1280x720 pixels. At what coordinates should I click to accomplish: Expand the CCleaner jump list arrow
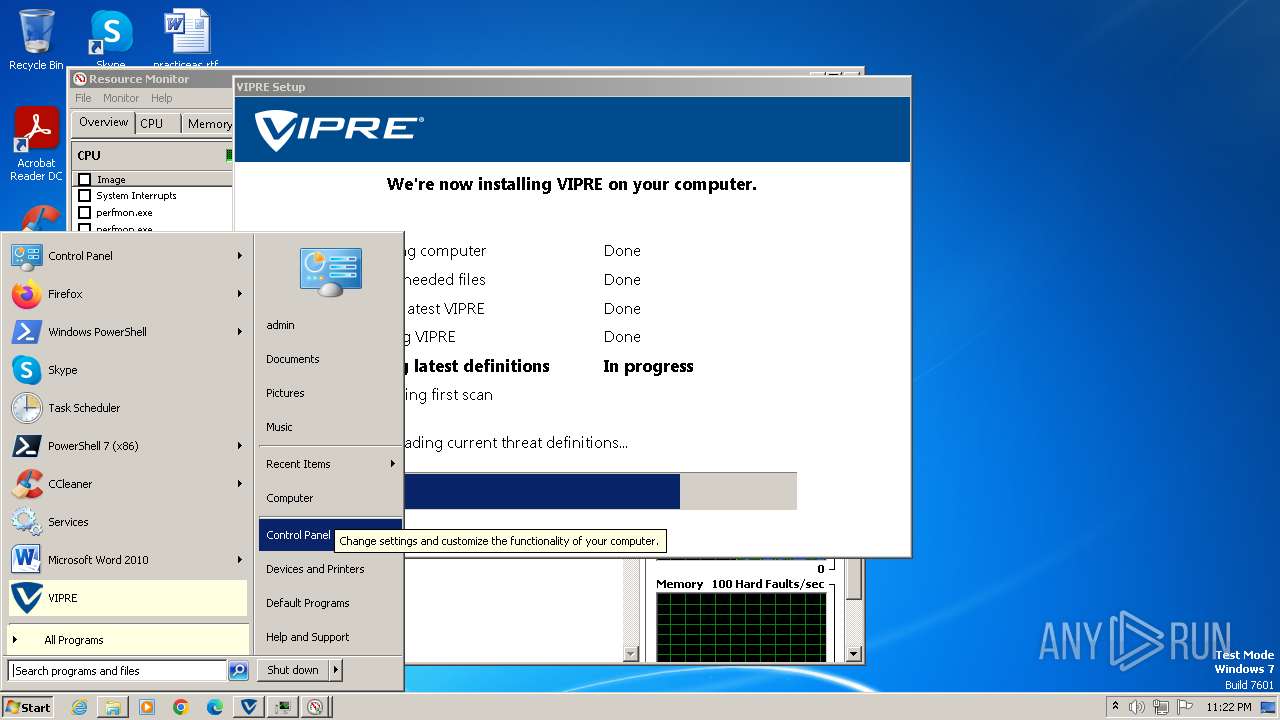[x=240, y=484]
